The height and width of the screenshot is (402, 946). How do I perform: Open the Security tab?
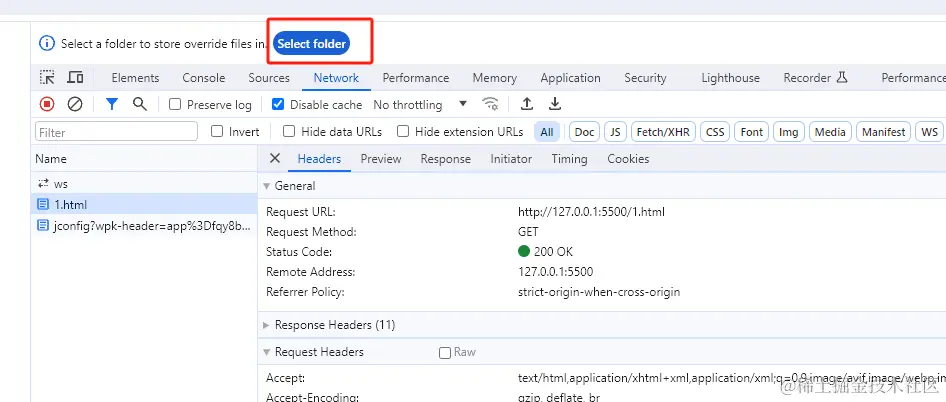click(x=645, y=78)
